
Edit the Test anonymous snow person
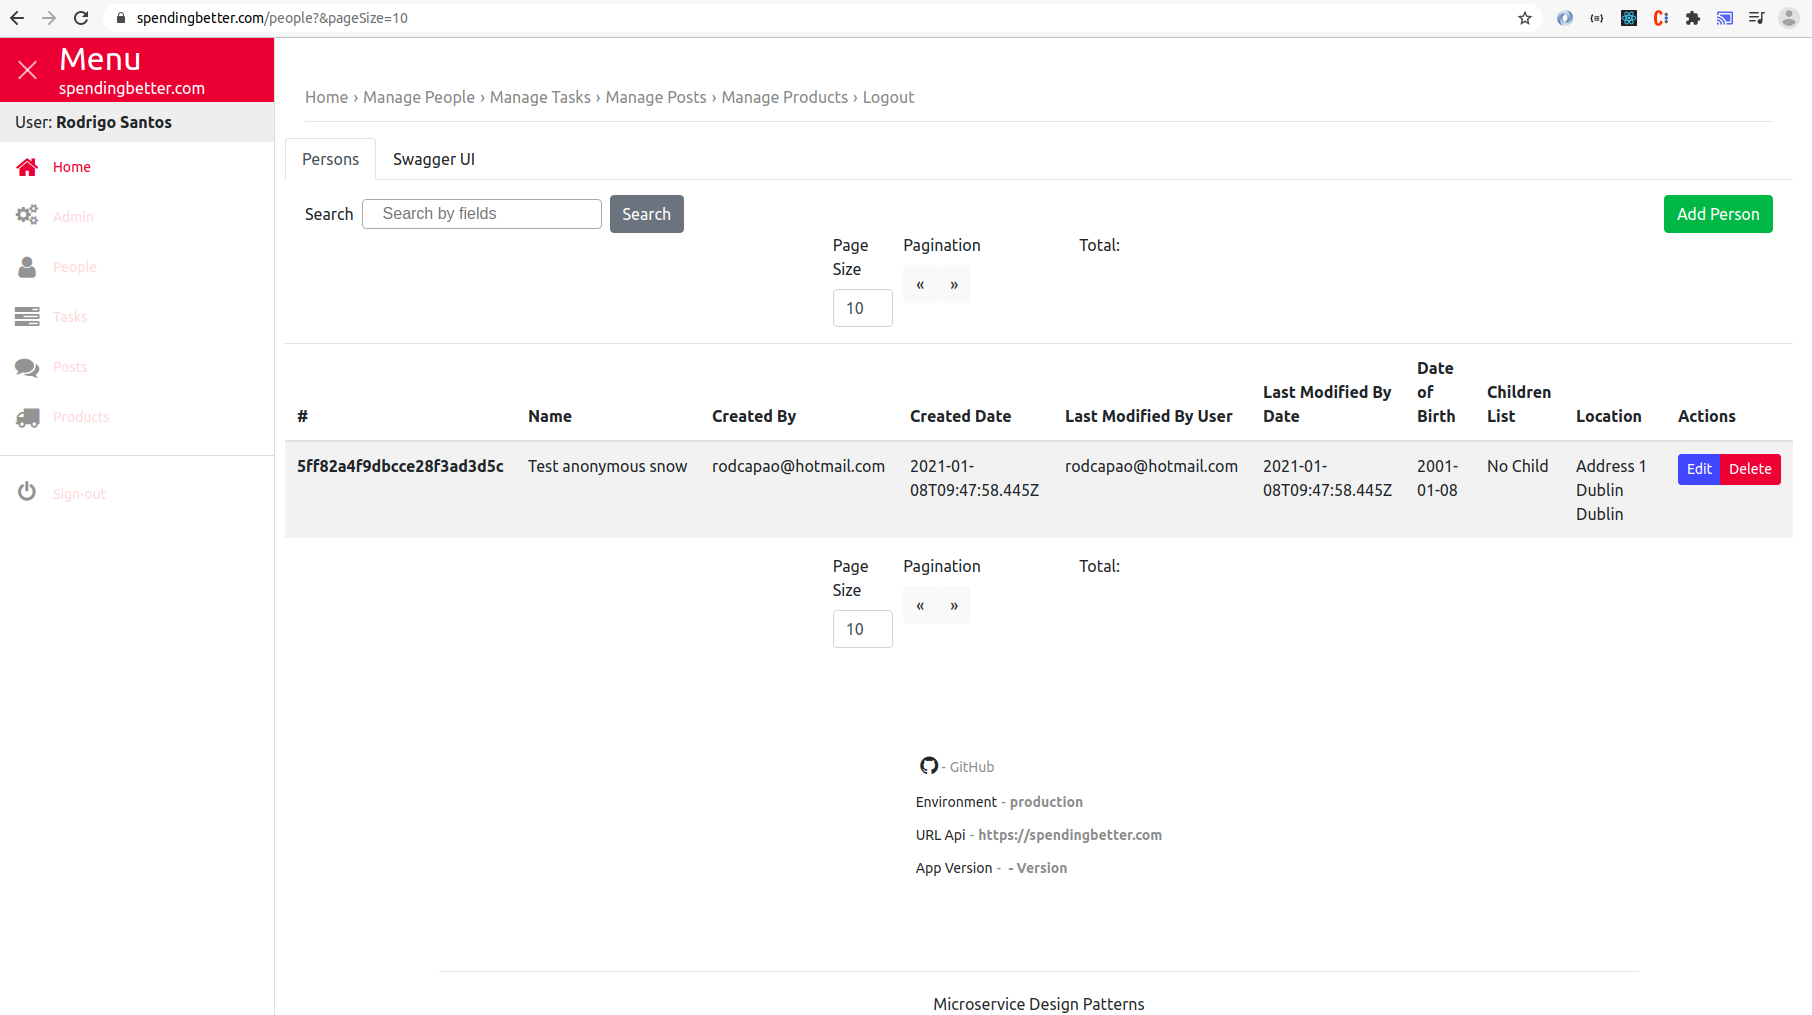coord(1699,469)
